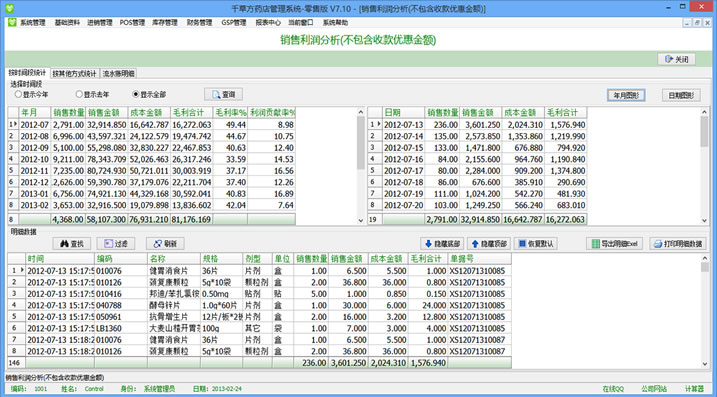
Task: Open the 系统管理 menu
Action: tap(32, 22)
